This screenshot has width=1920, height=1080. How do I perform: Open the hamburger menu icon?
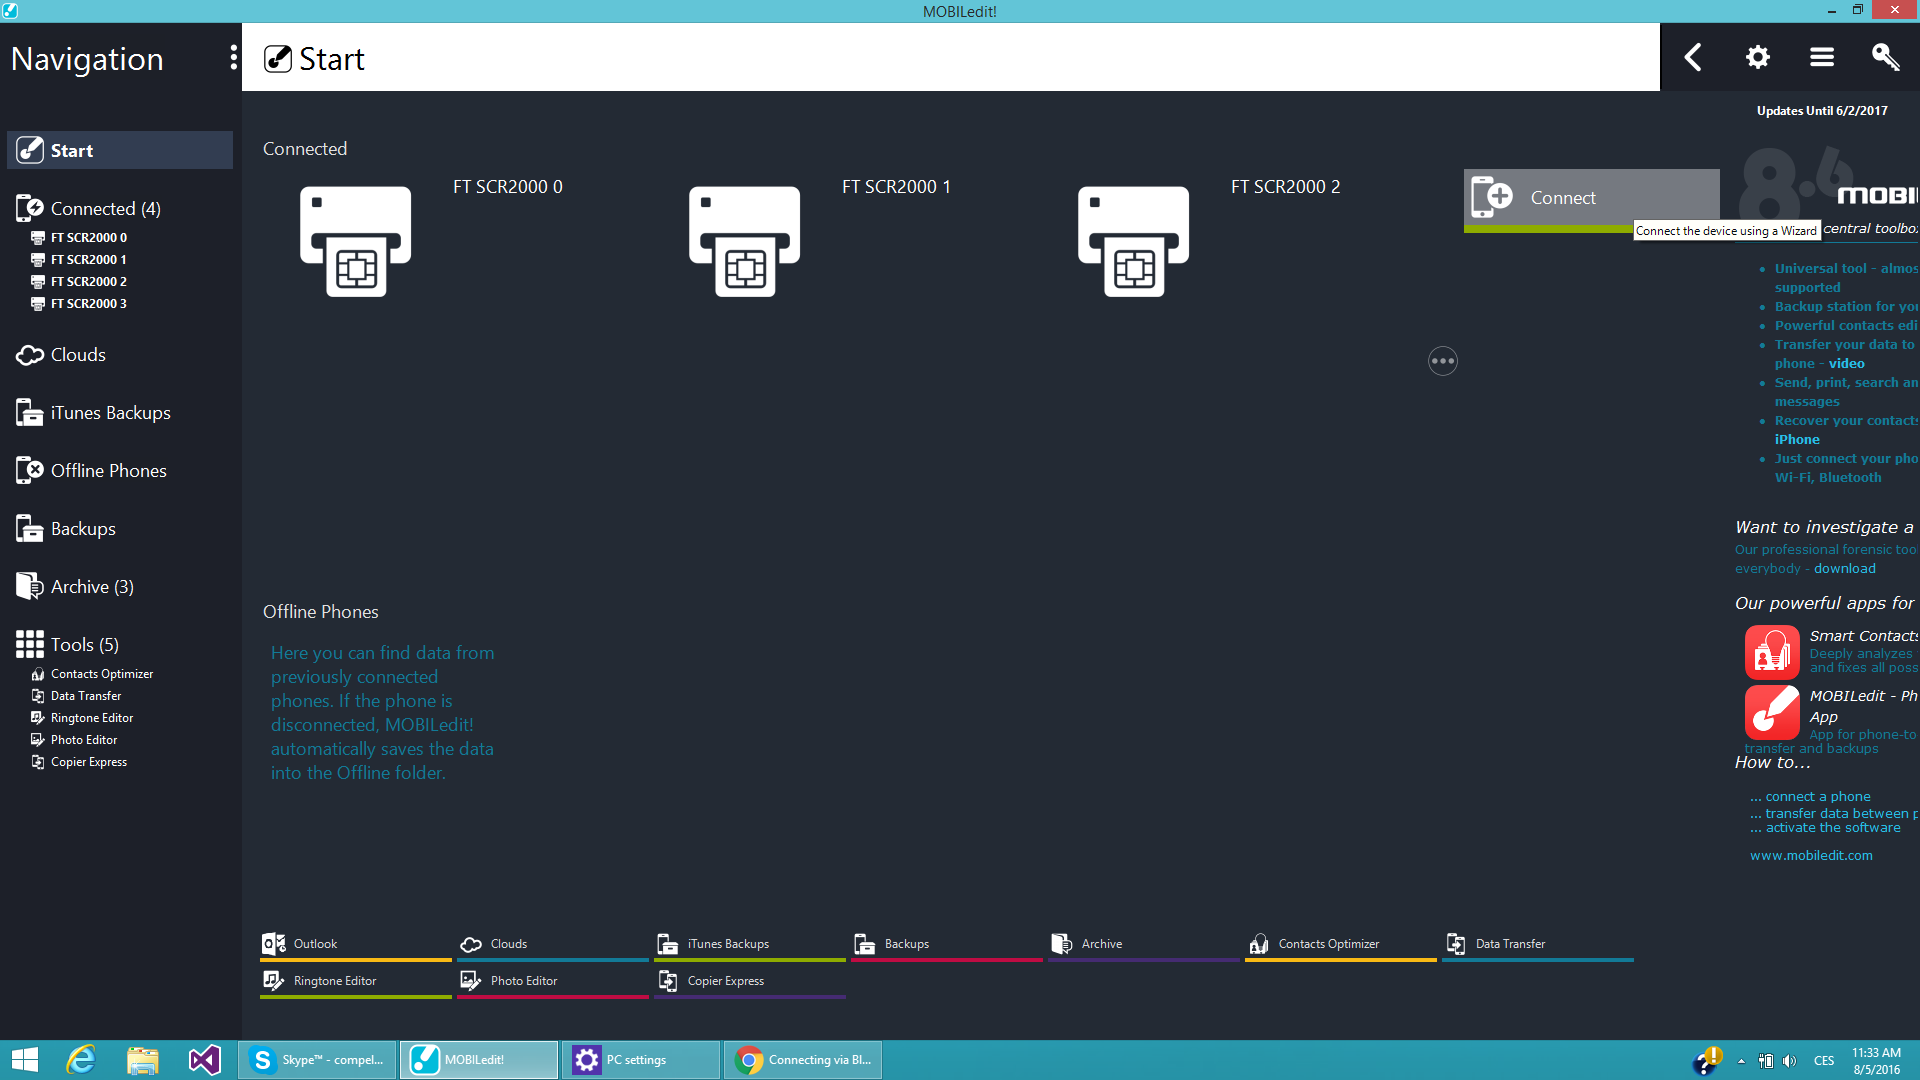(1821, 57)
